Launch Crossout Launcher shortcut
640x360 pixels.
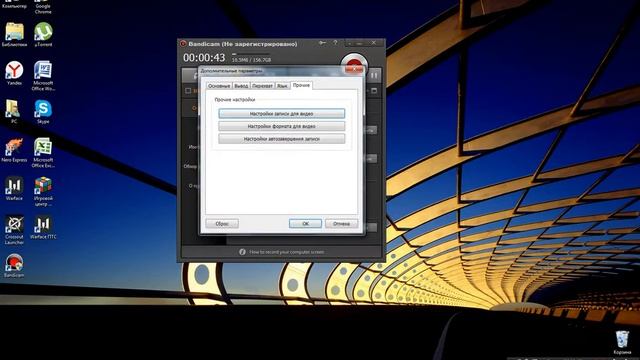tap(14, 230)
